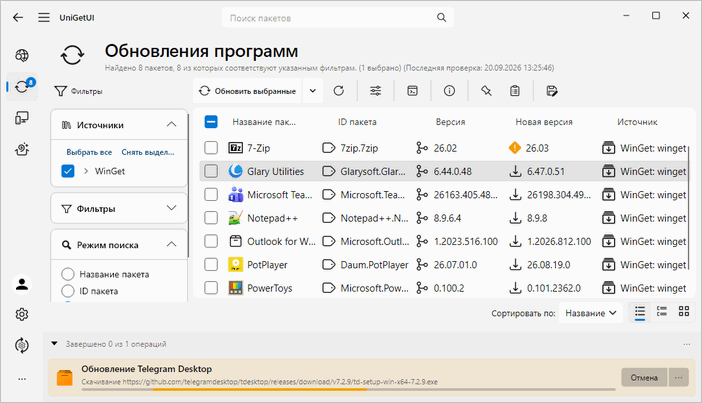Click the package list vertical scrollbar

(x=689, y=206)
